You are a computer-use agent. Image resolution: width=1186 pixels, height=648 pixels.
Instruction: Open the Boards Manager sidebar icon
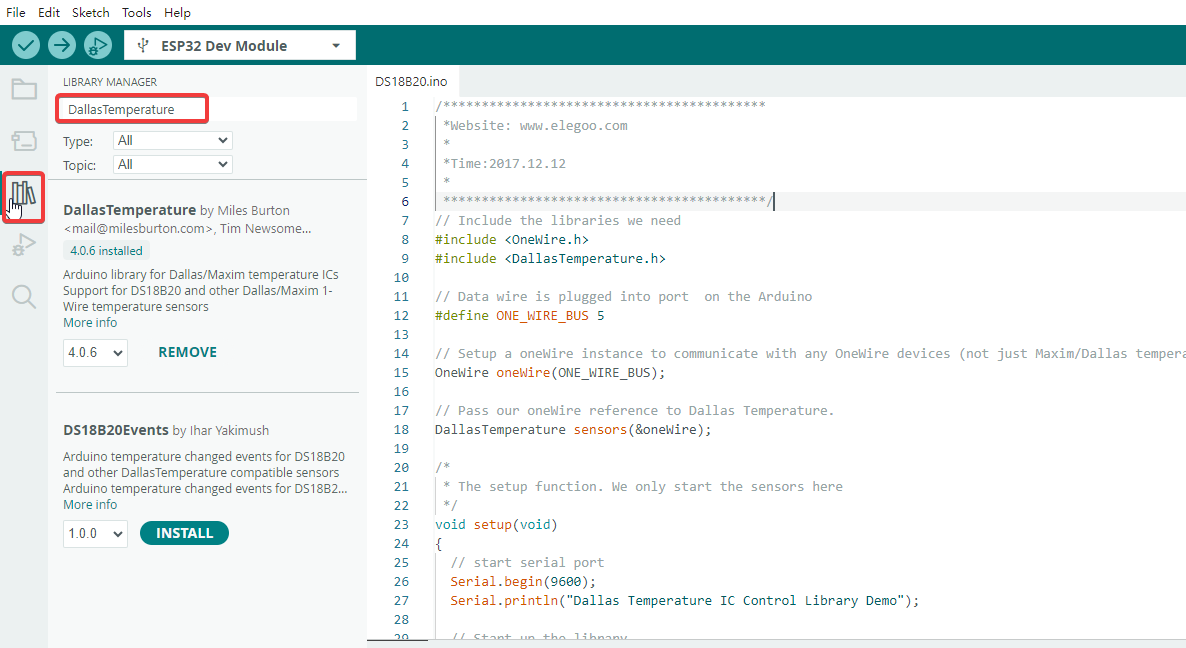24,141
